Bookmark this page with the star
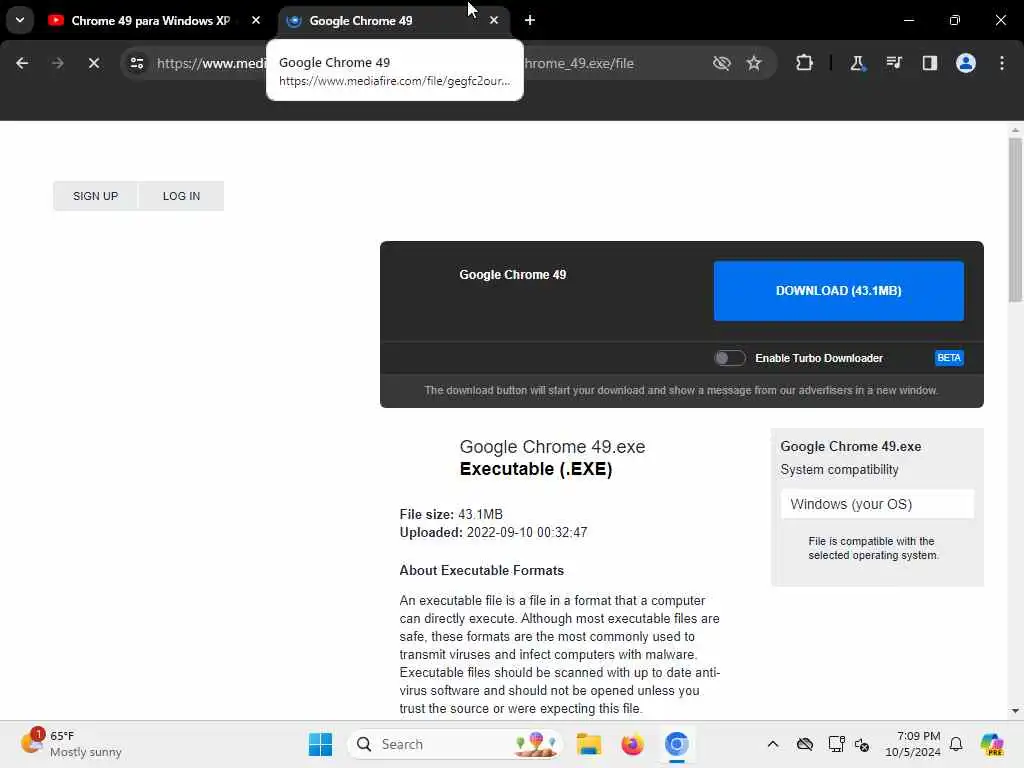This screenshot has height=768, width=1024. [x=754, y=63]
